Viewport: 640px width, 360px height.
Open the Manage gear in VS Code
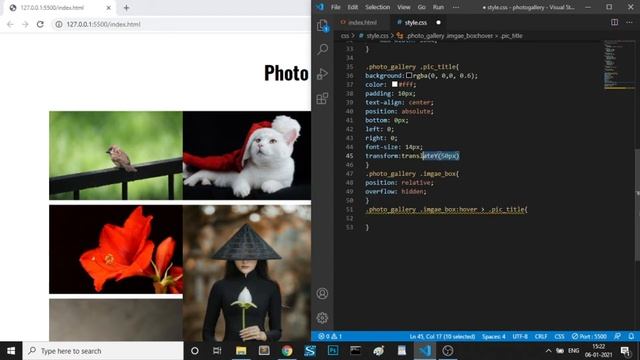pos(322,318)
